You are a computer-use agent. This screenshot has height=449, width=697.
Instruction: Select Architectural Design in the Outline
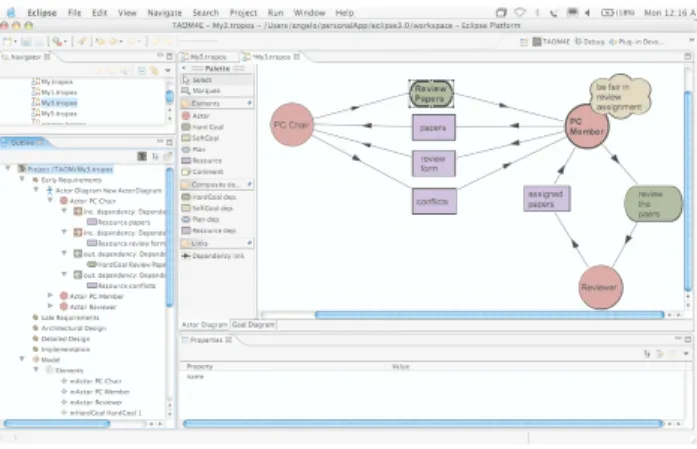click(69, 328)
